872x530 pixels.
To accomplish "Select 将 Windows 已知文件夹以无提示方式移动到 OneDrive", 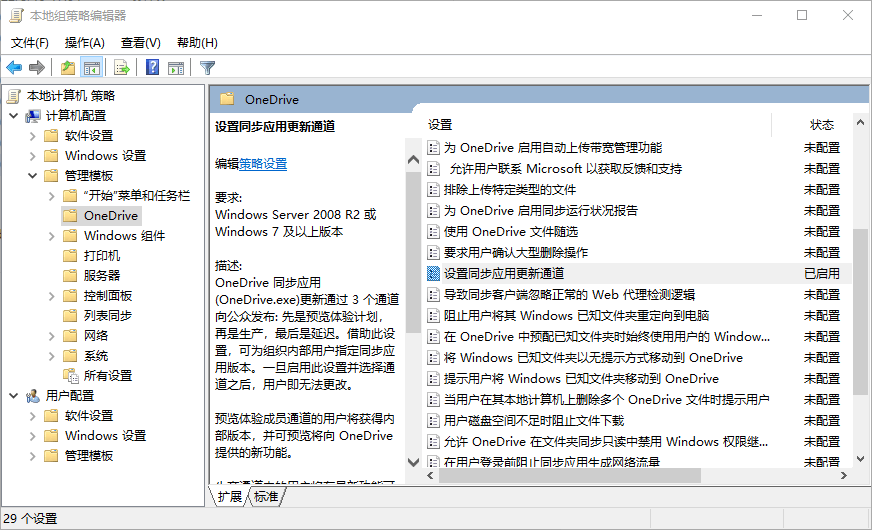I will click(593, 358).
